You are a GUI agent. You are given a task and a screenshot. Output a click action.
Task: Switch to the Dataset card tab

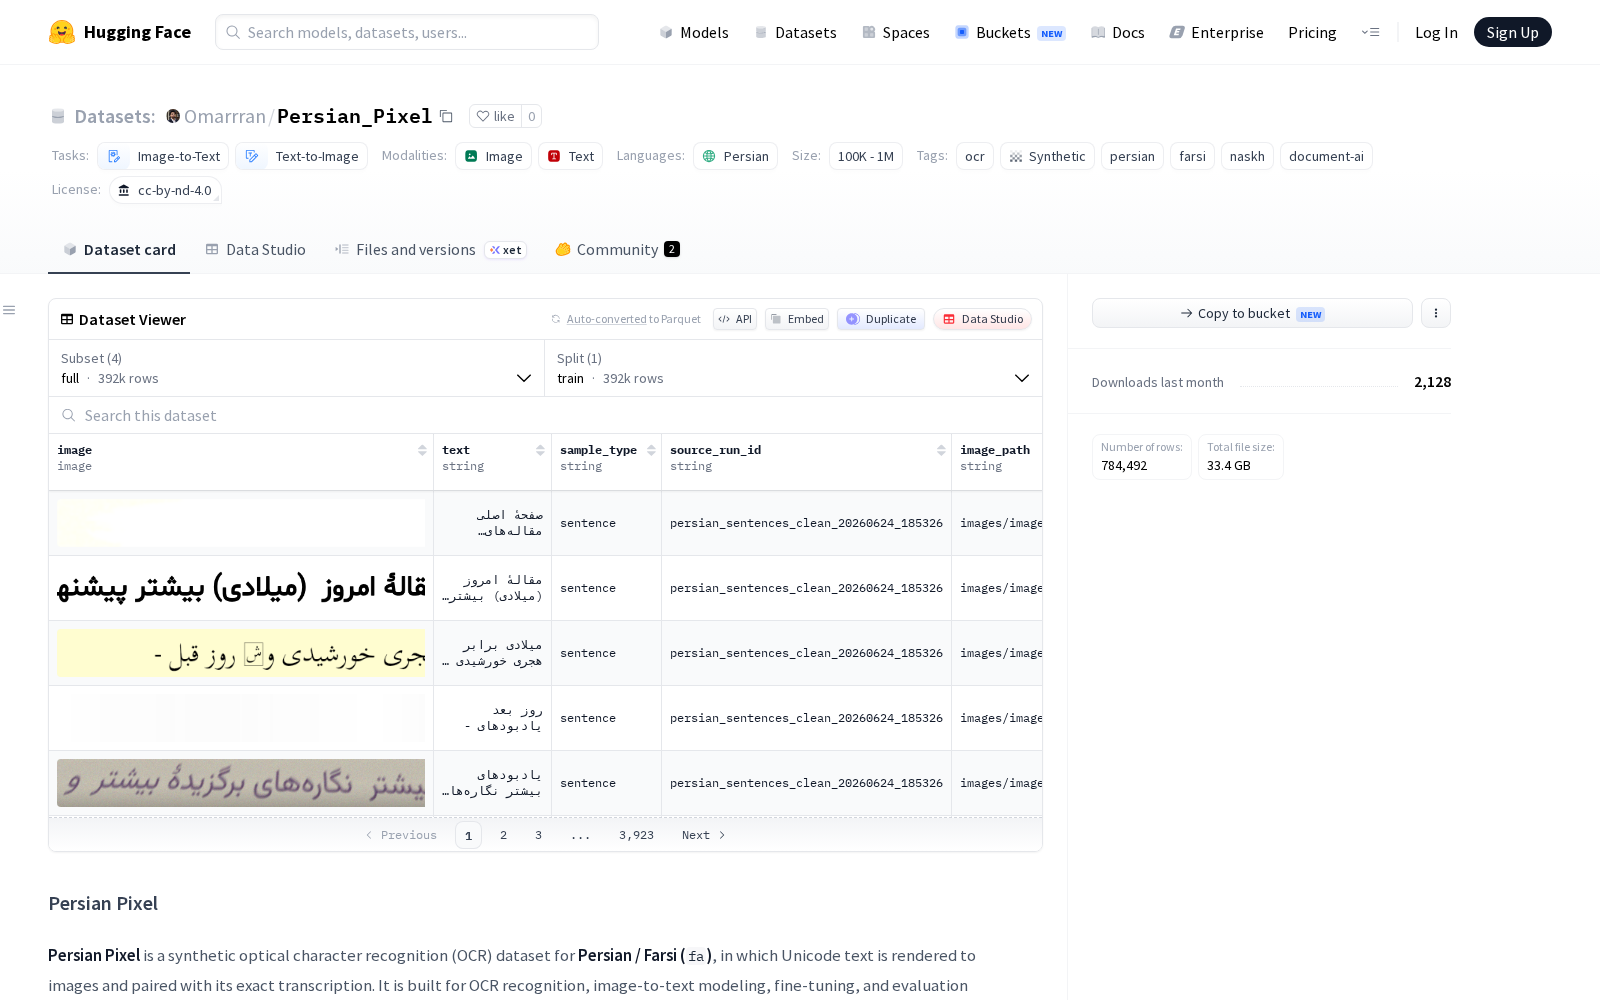point(119,250)
